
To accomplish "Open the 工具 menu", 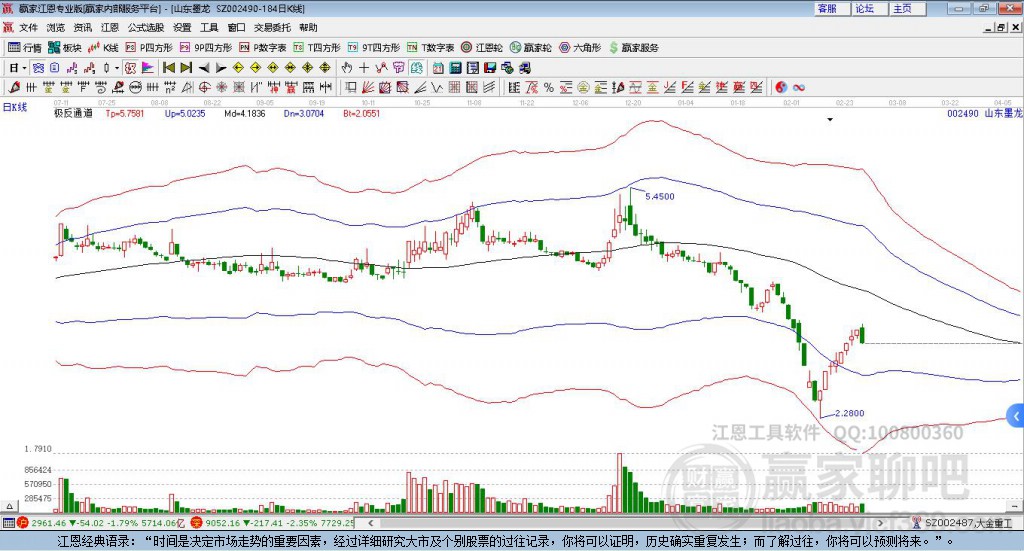I will pos(209,27).
